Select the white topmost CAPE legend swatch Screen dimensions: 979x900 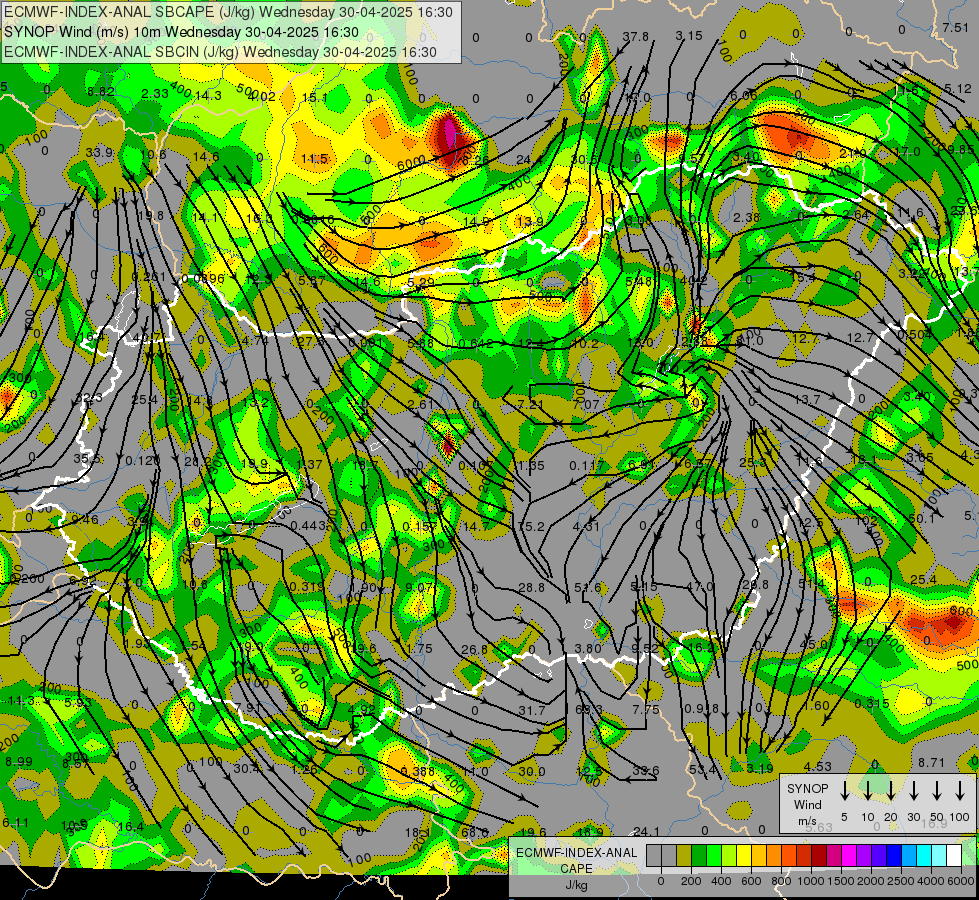953,855
